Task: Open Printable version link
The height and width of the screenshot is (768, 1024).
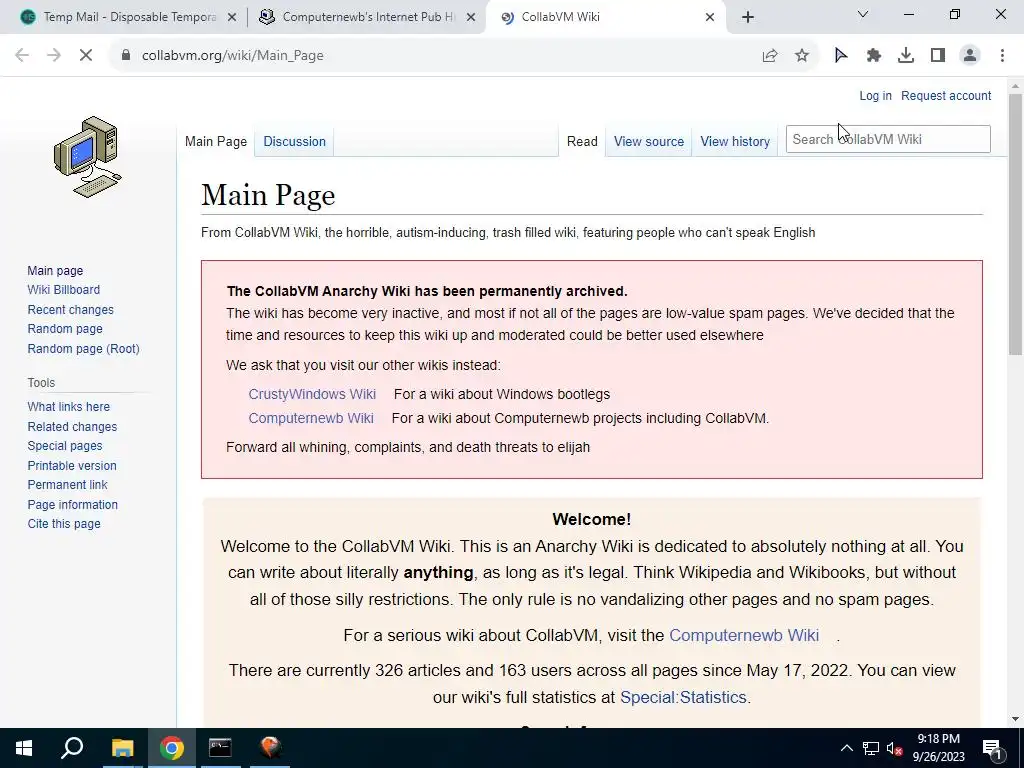Action: [x=72, y=466]
